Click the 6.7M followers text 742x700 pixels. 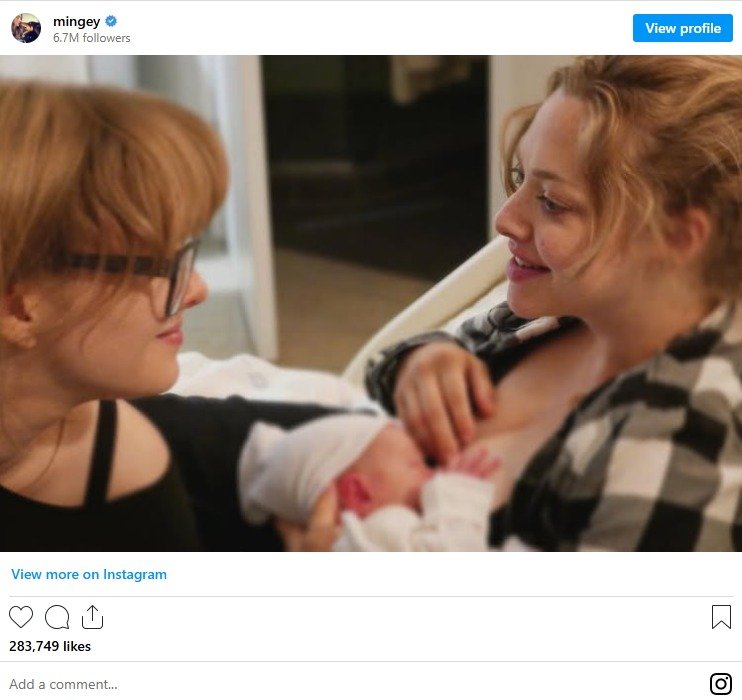(91, 38)
